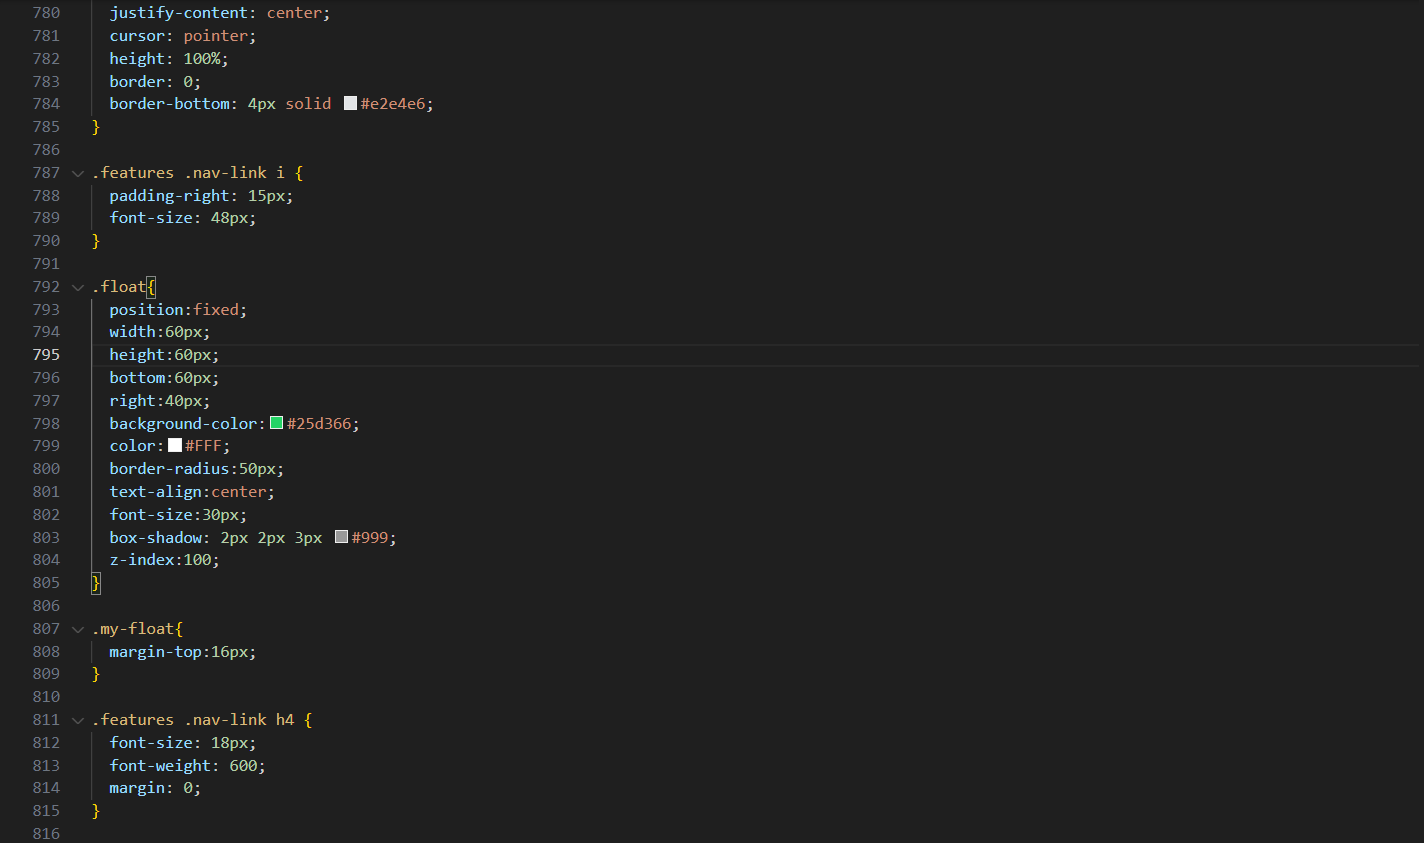Place cursor on the font-weight 600 value

tap(243, 766)
